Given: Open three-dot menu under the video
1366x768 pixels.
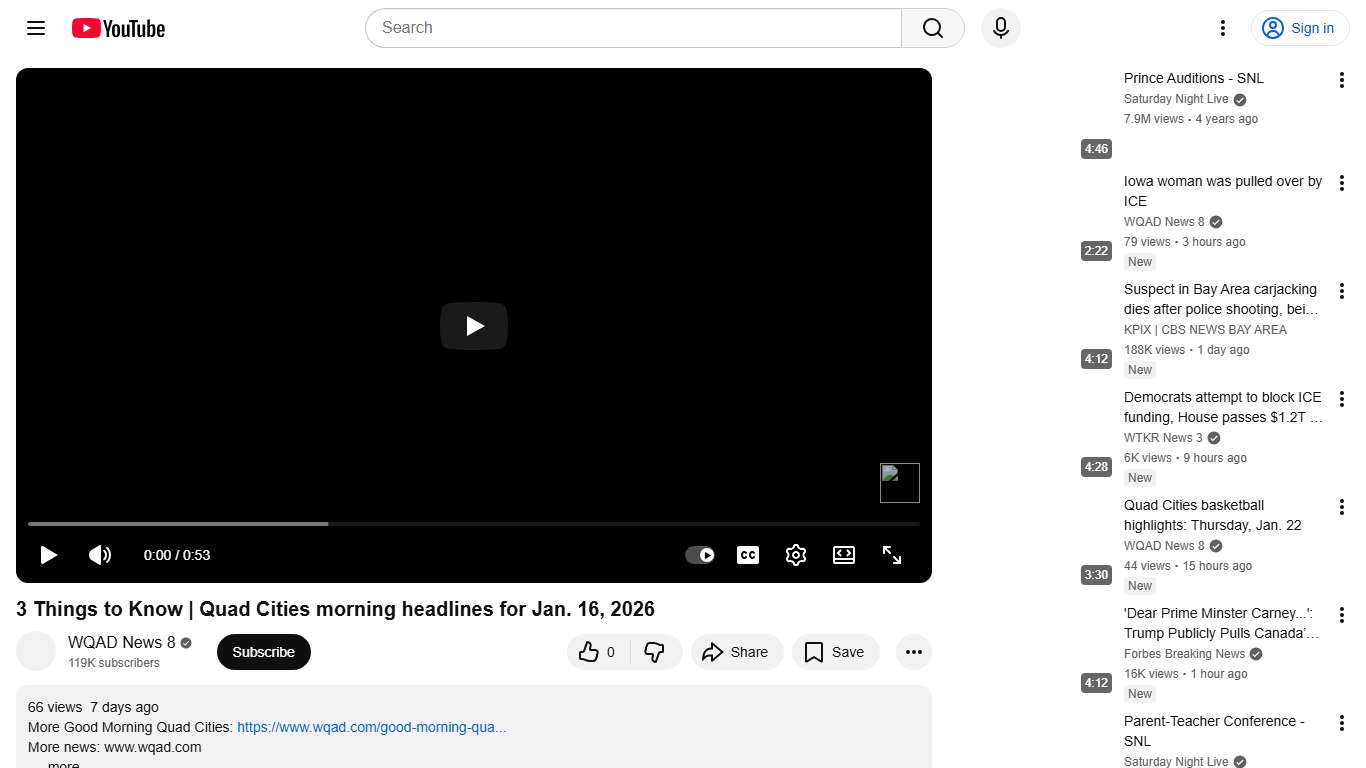Looking at the screenshot, I should [x=913, y=651].
